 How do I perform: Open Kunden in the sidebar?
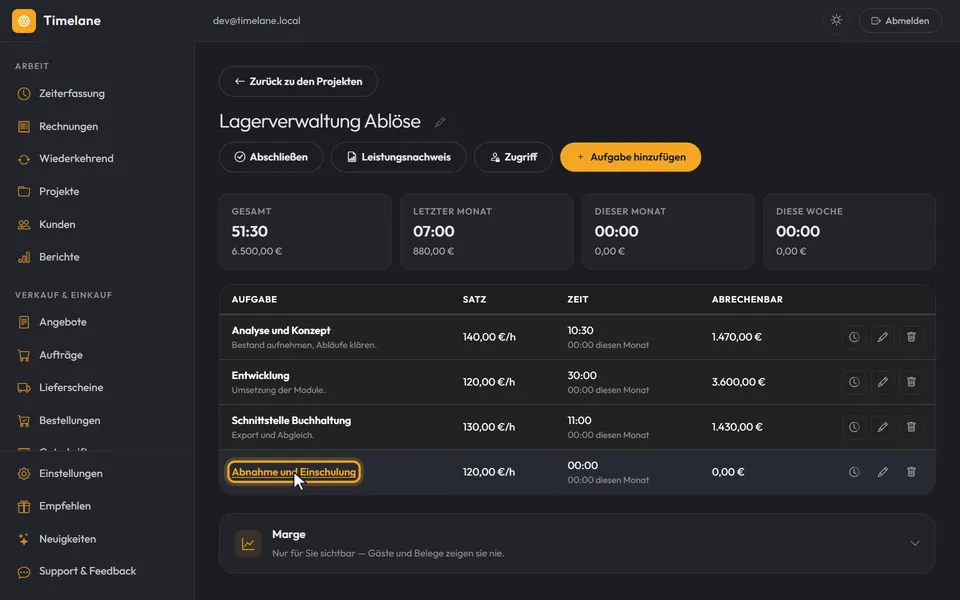[57, 224]
